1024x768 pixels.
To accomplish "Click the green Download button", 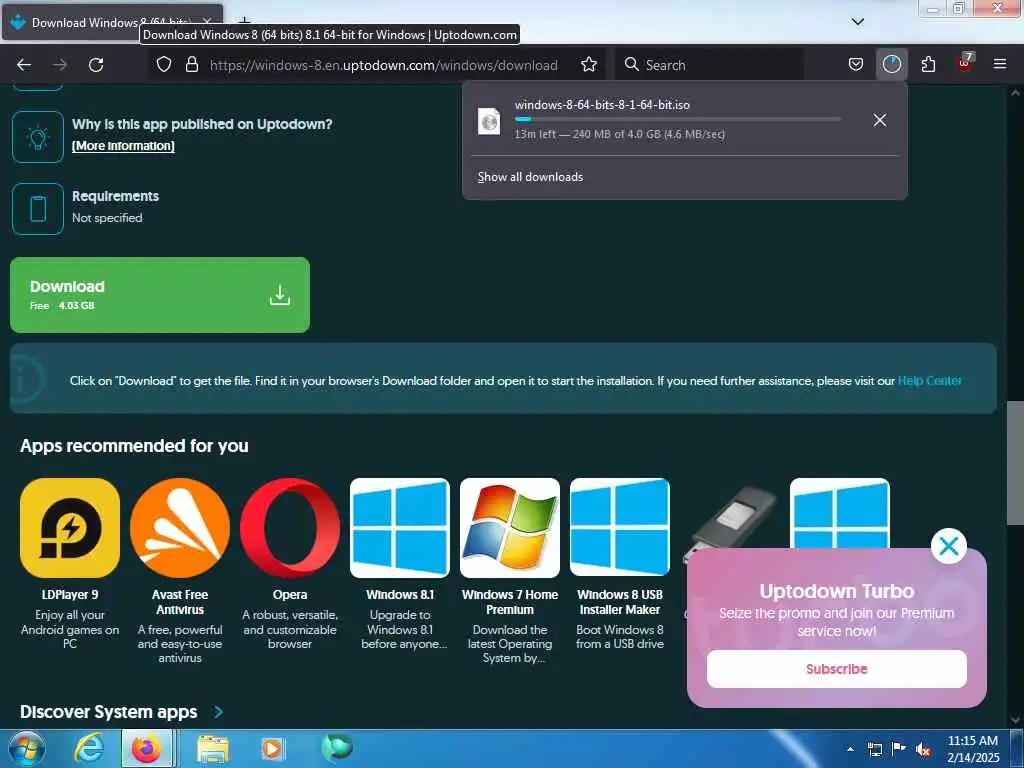I will [x=160, y=295].
